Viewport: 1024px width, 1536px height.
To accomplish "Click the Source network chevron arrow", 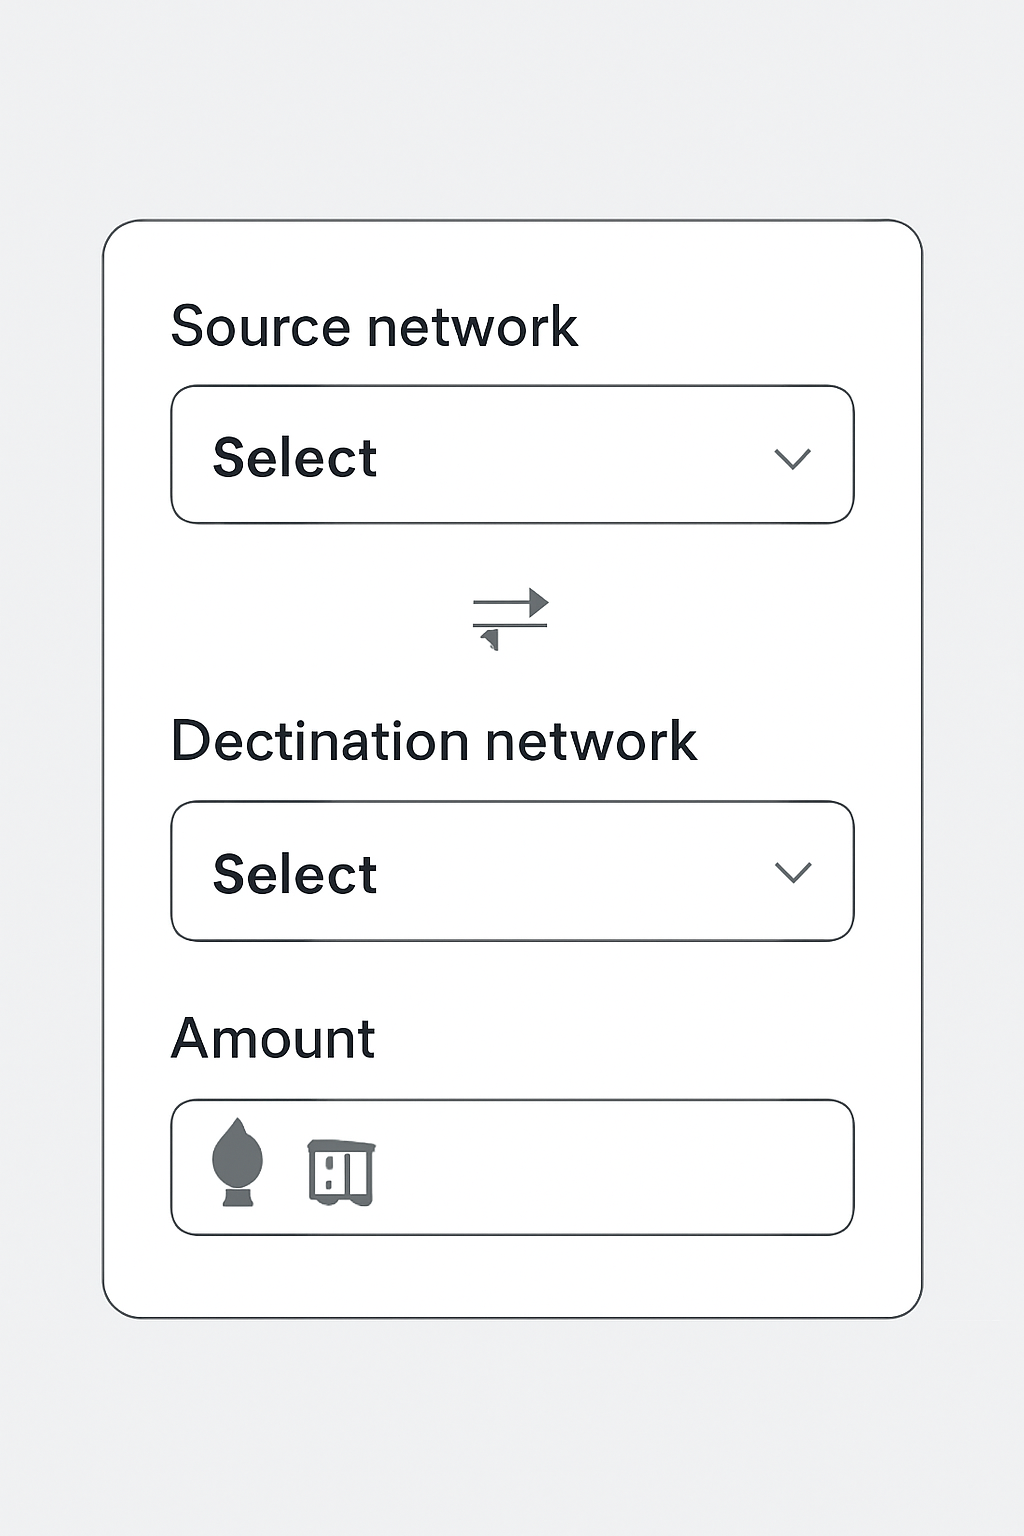I will click(x=793, y=458).
